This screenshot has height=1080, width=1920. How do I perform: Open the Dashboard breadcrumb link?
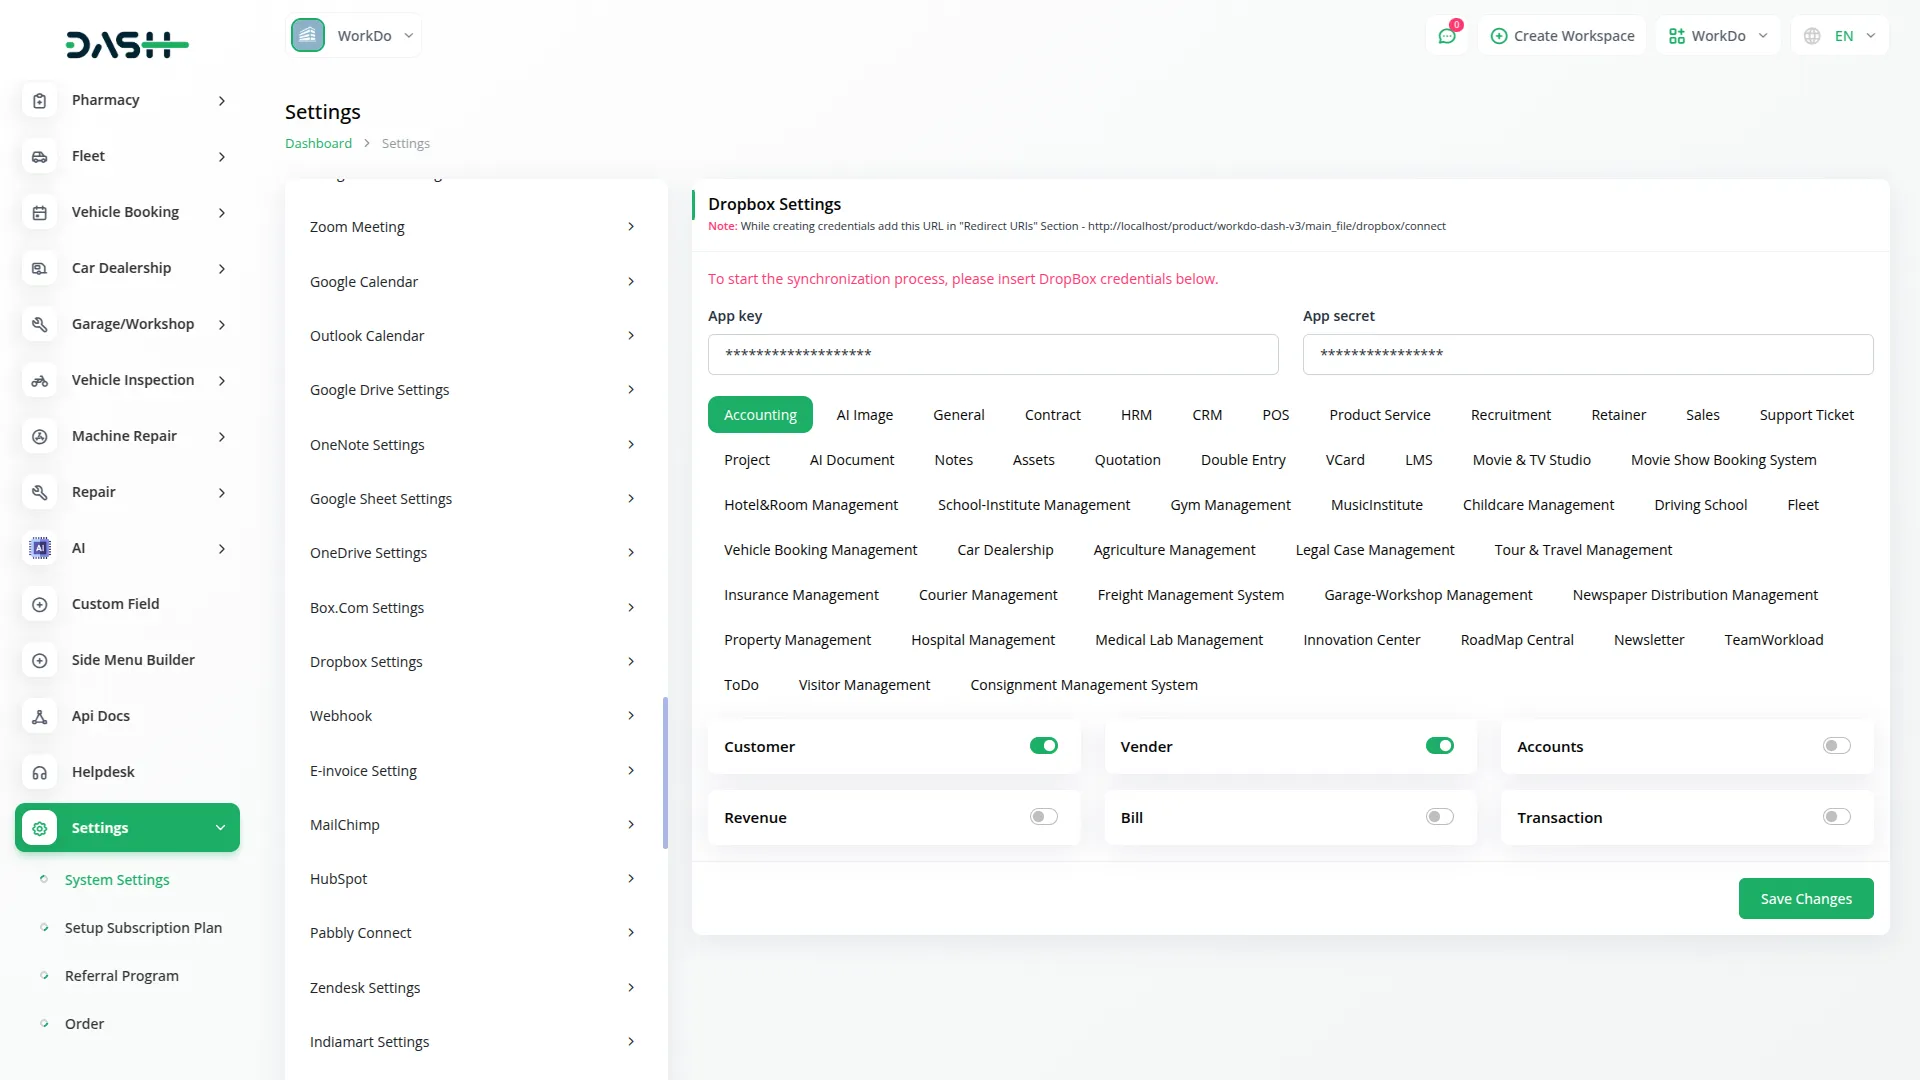317,143
